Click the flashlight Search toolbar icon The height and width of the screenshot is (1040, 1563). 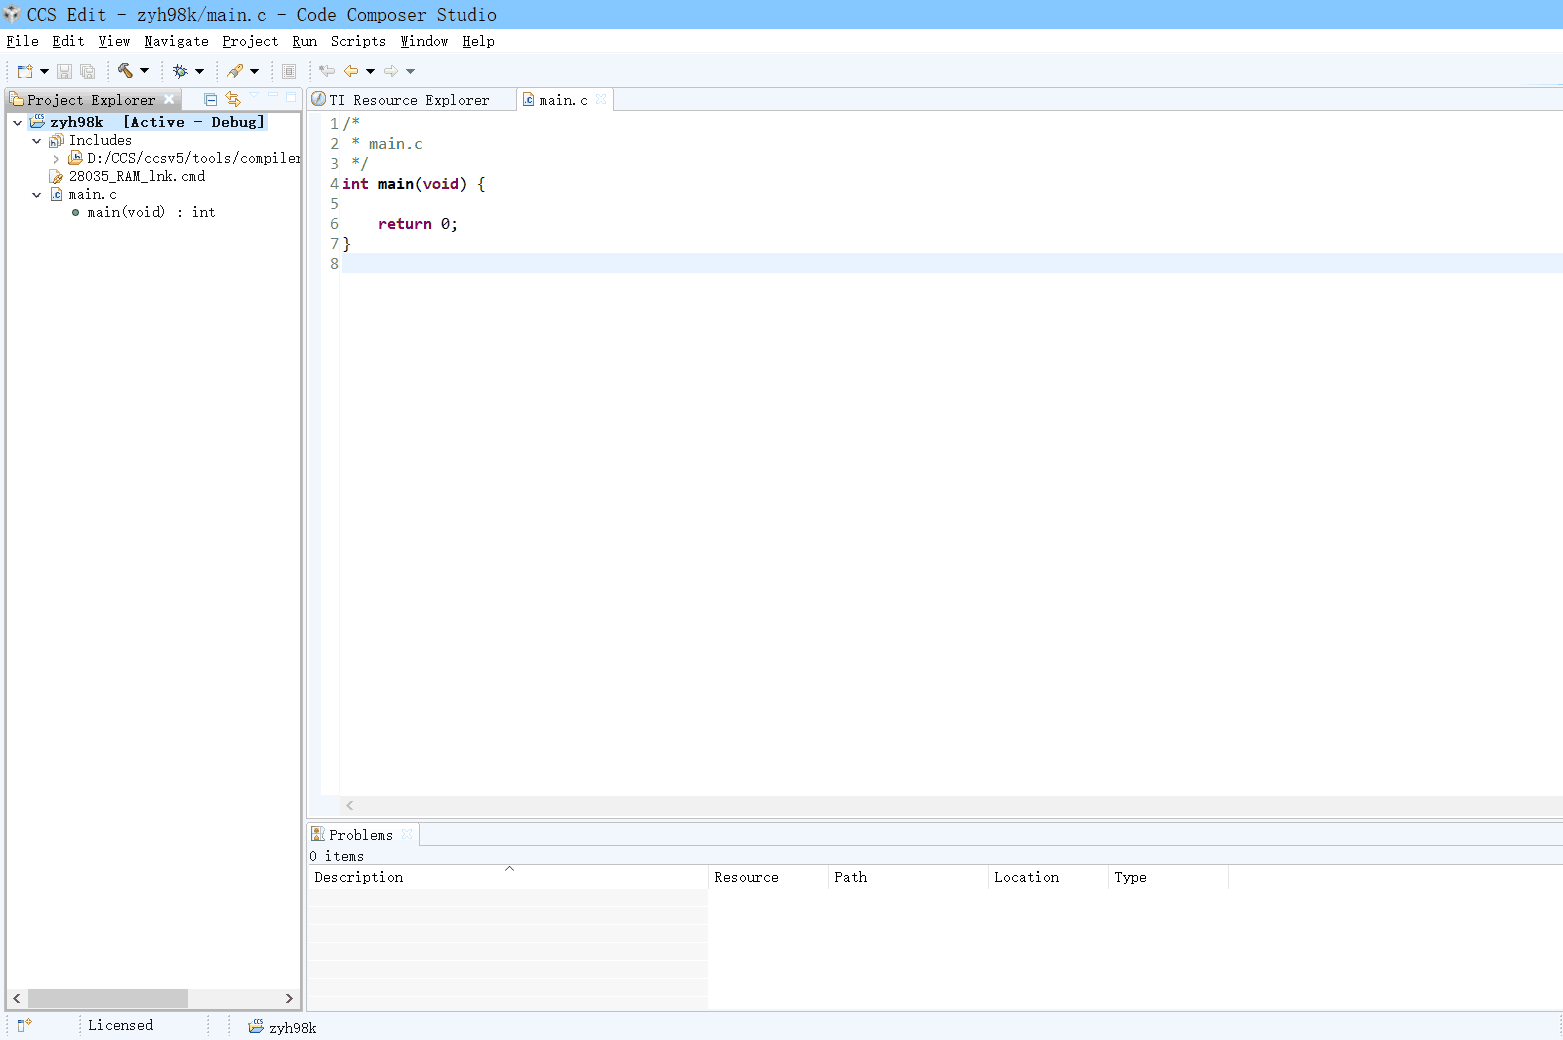point(235,71)
